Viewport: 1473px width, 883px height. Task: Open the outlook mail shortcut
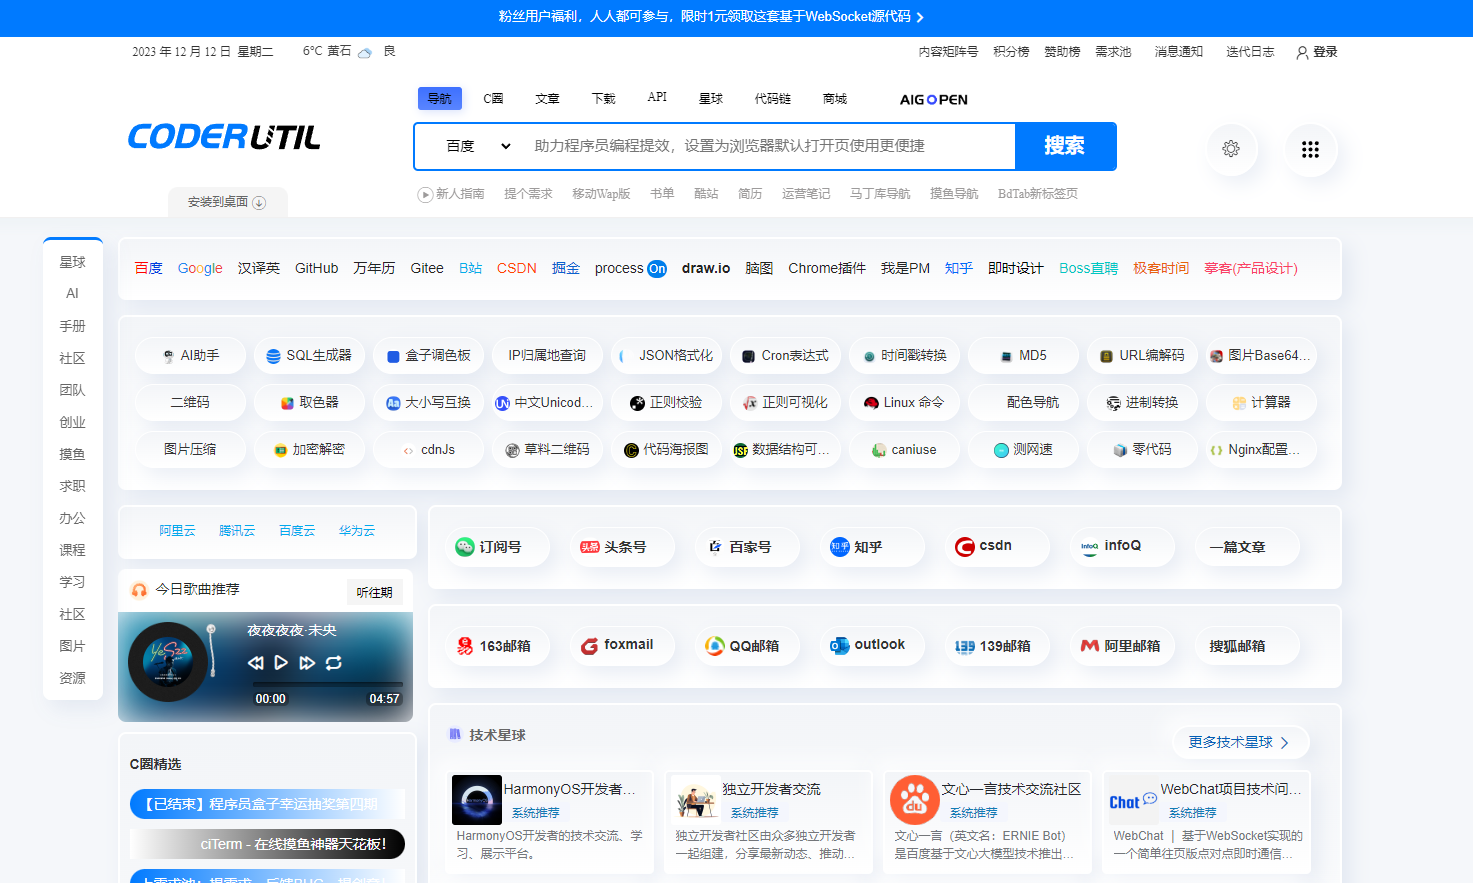click(x=873, y=646)
